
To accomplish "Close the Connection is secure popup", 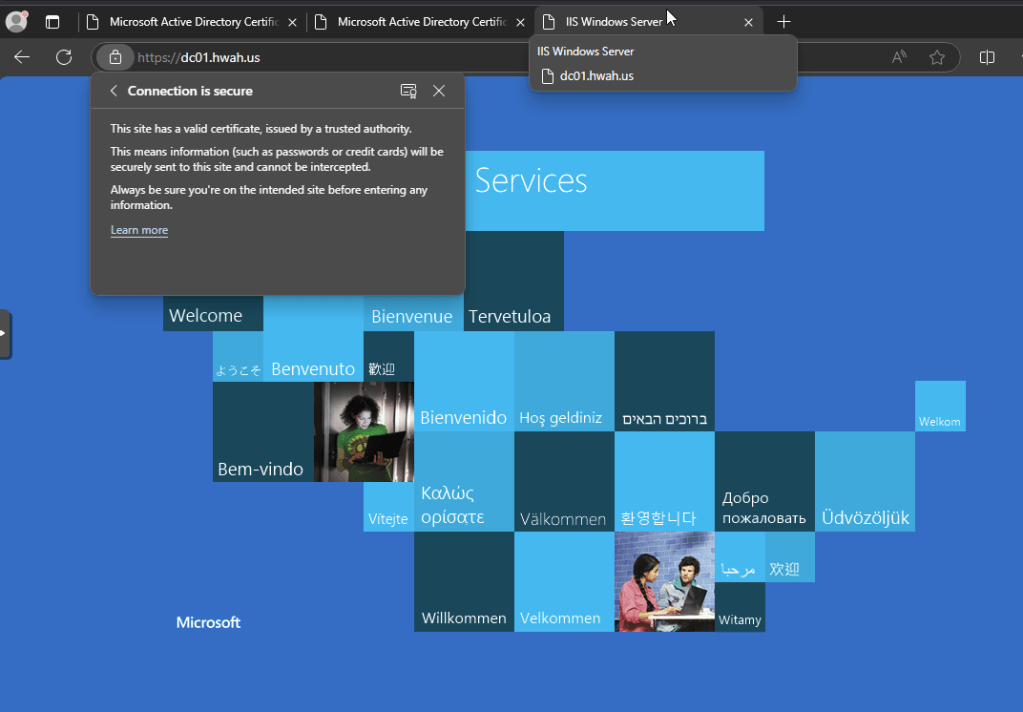I will (x=439, y=91).
